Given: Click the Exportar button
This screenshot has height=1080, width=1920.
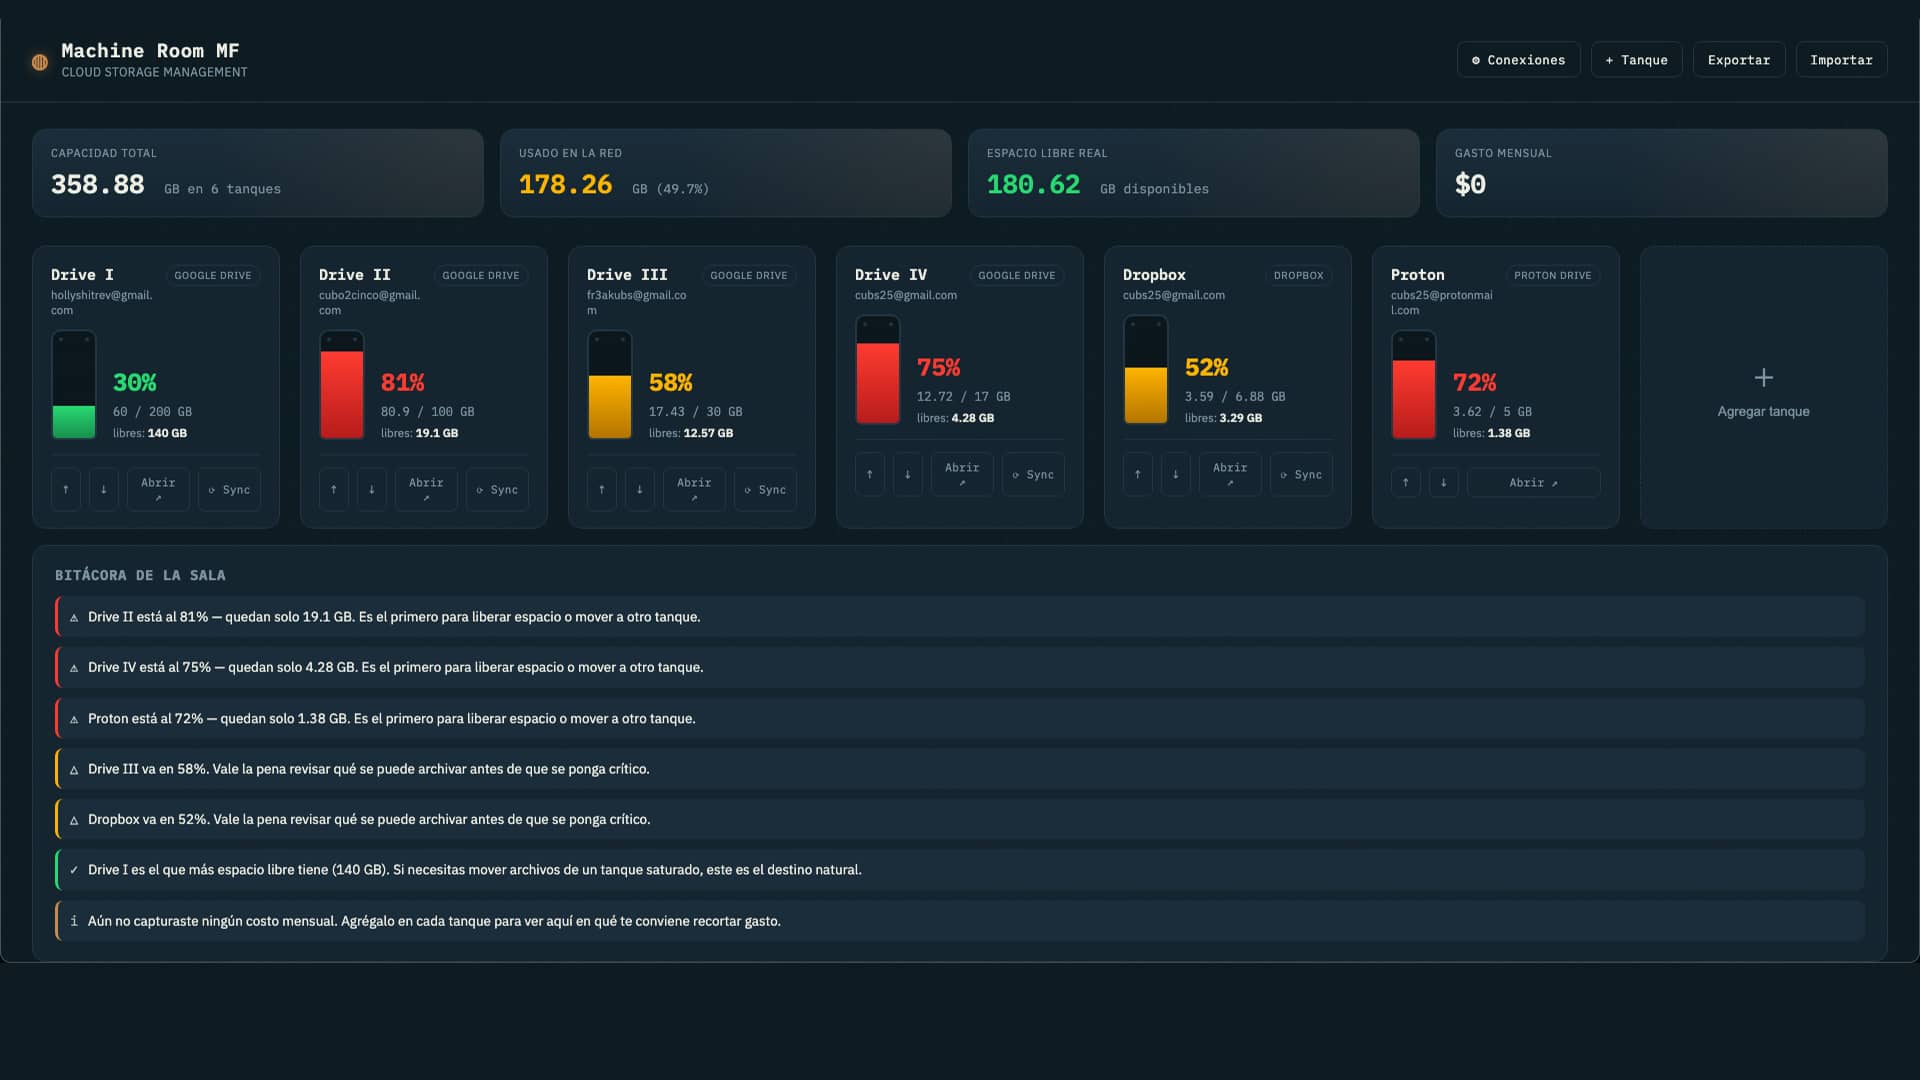Looking at the screenshot, I should (1739, 60).
